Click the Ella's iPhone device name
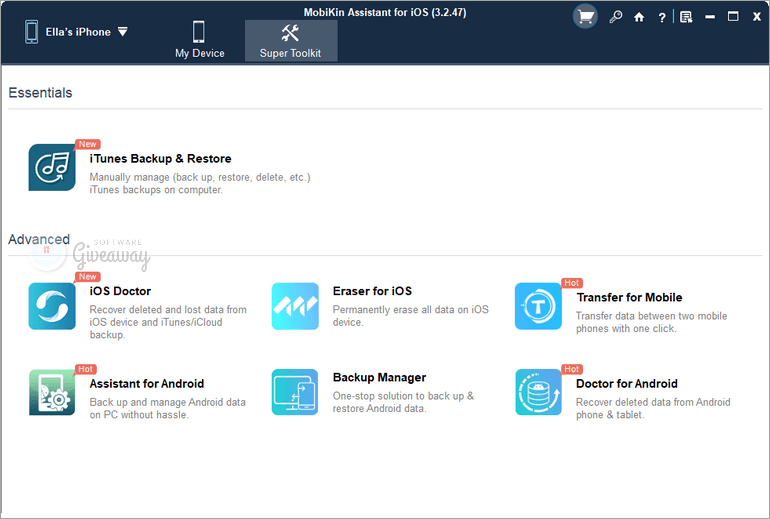 coord(78,32)
